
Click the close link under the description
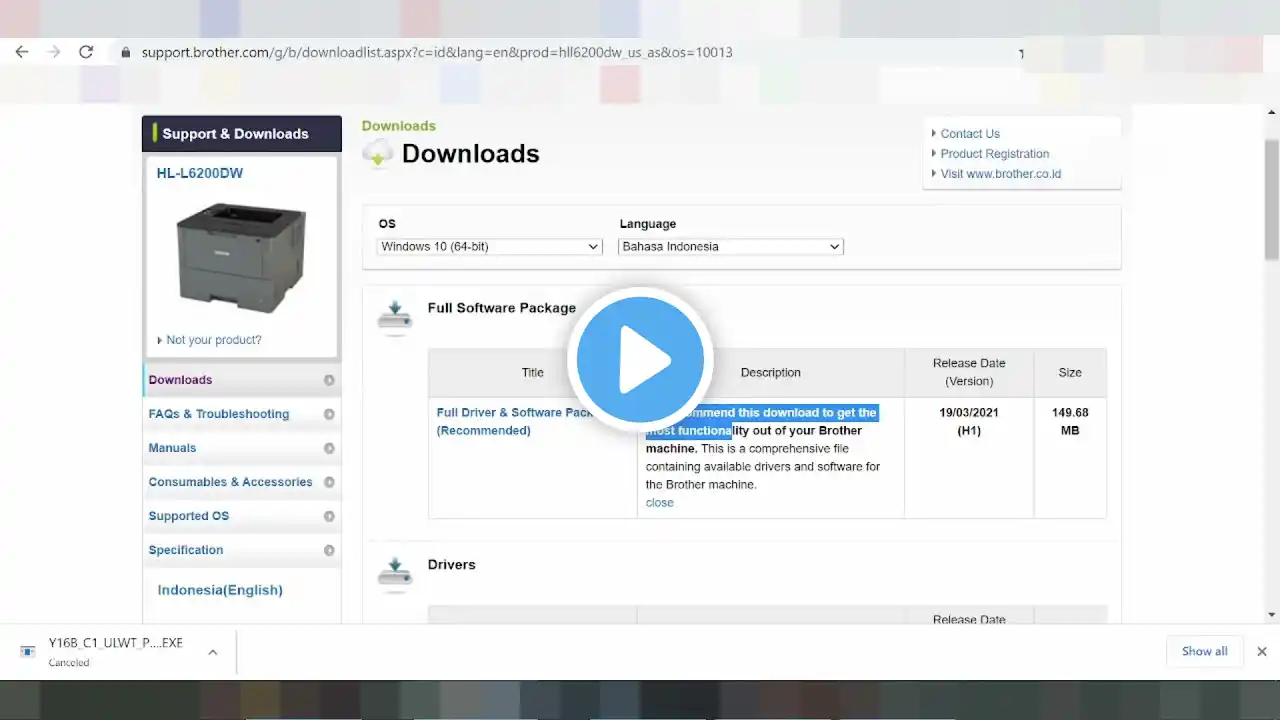(660, 503)
